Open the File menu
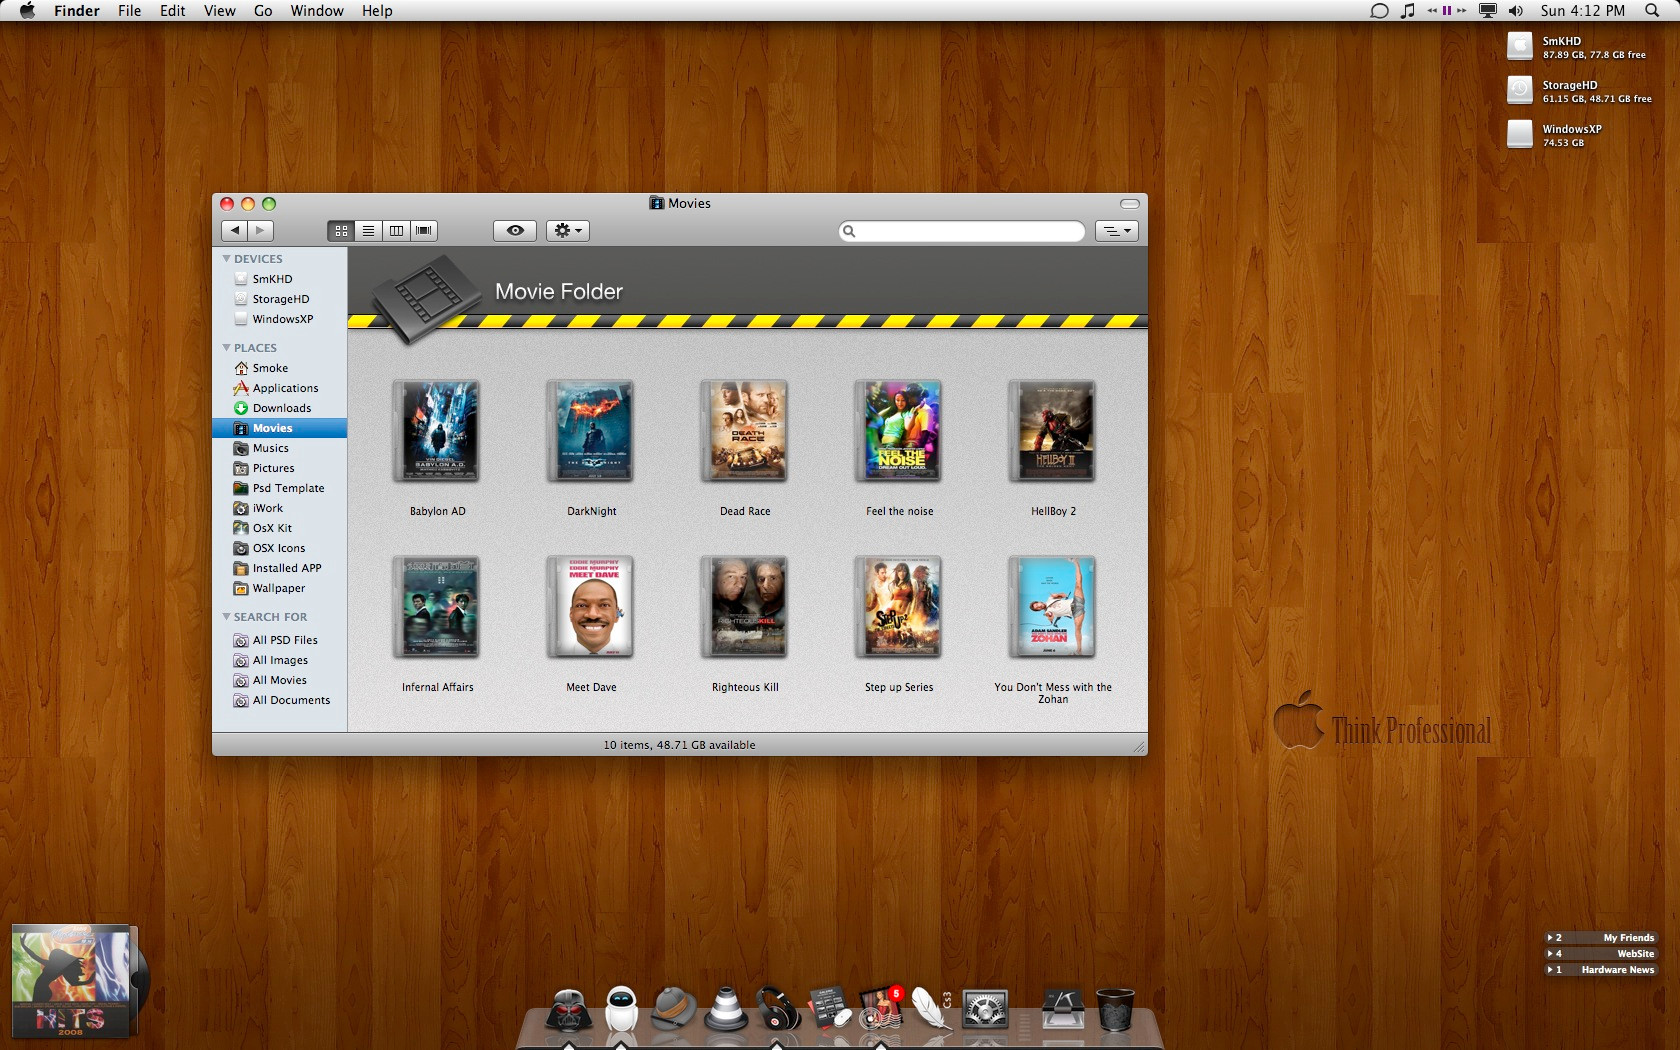 (x=130, y=11)
